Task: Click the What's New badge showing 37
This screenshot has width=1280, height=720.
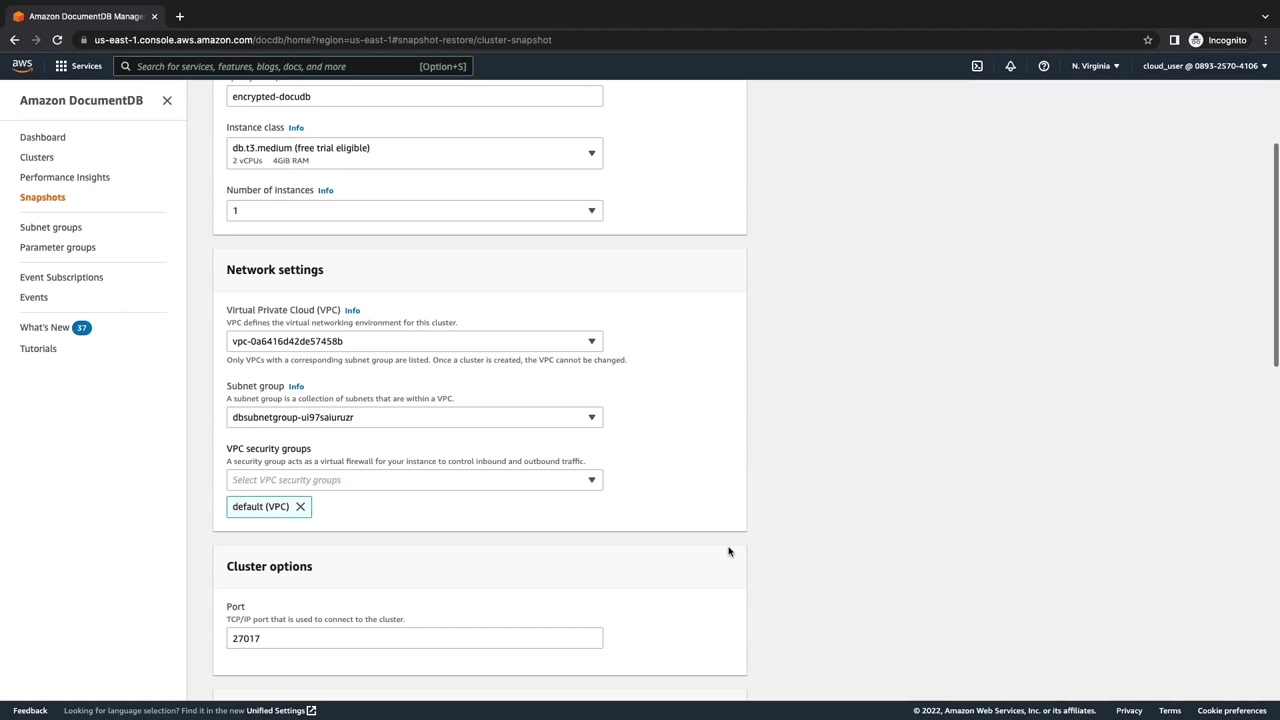Action: pyautogui.click(x=82, y=328)
